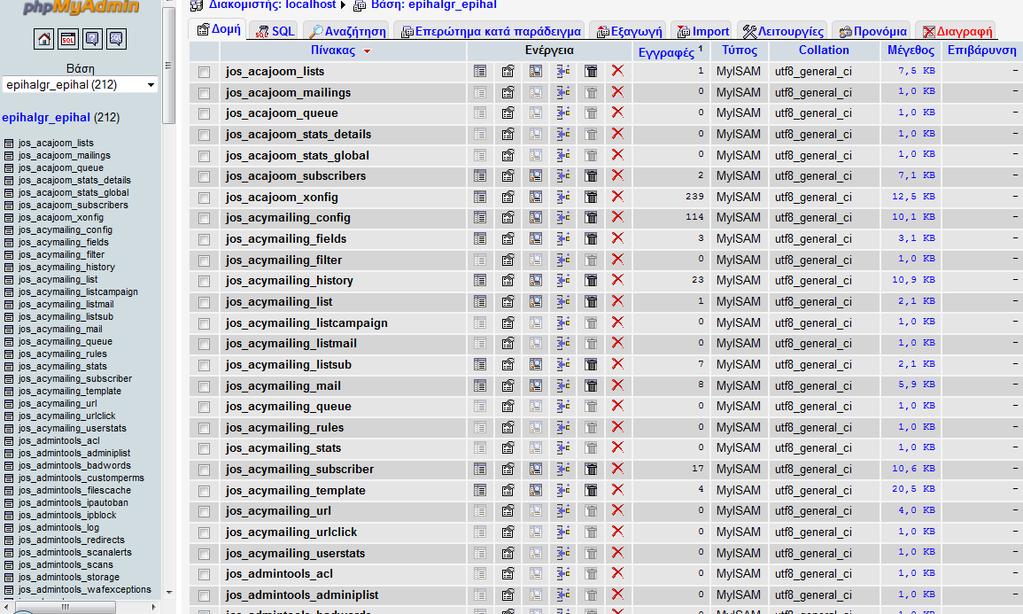Click size 20,5 KB of jos_acymailing_template
This screenshot has height=614, width=1023.
(913, 489)
